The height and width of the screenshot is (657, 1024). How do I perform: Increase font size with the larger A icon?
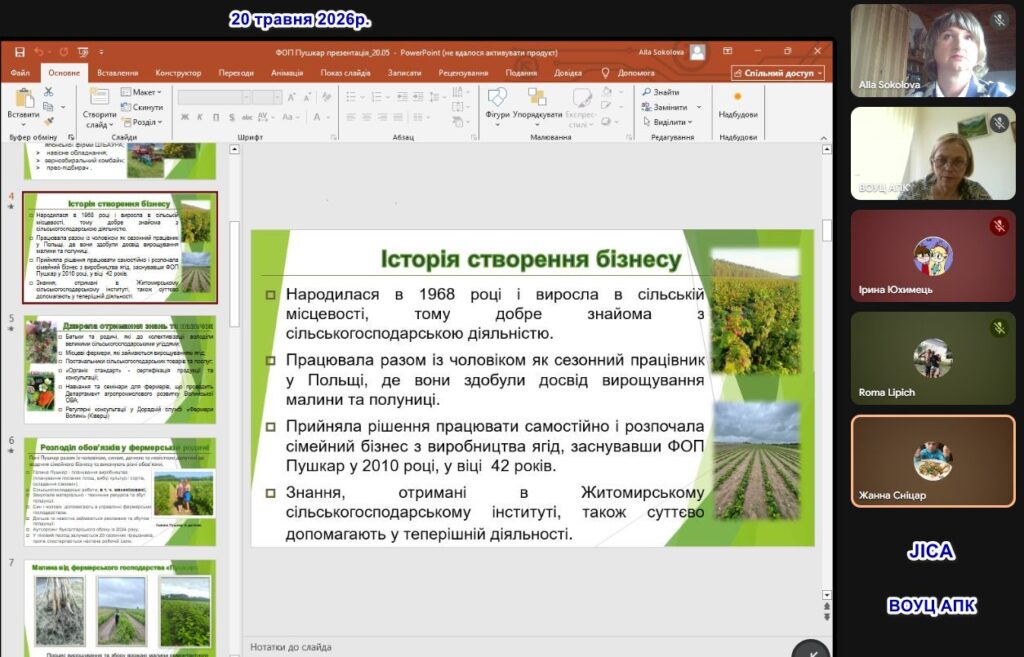[291, 97]
